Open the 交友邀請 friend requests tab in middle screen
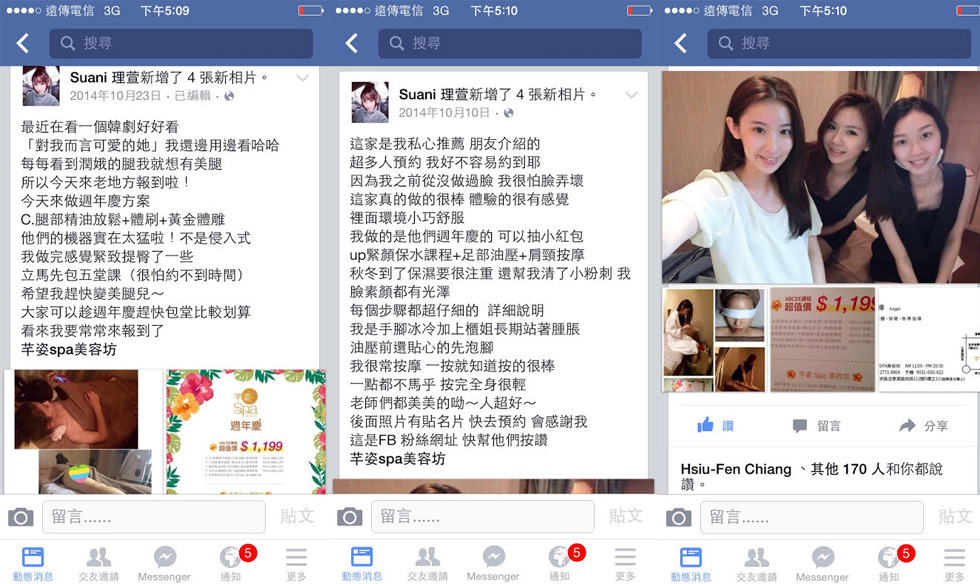 (428, 563)
